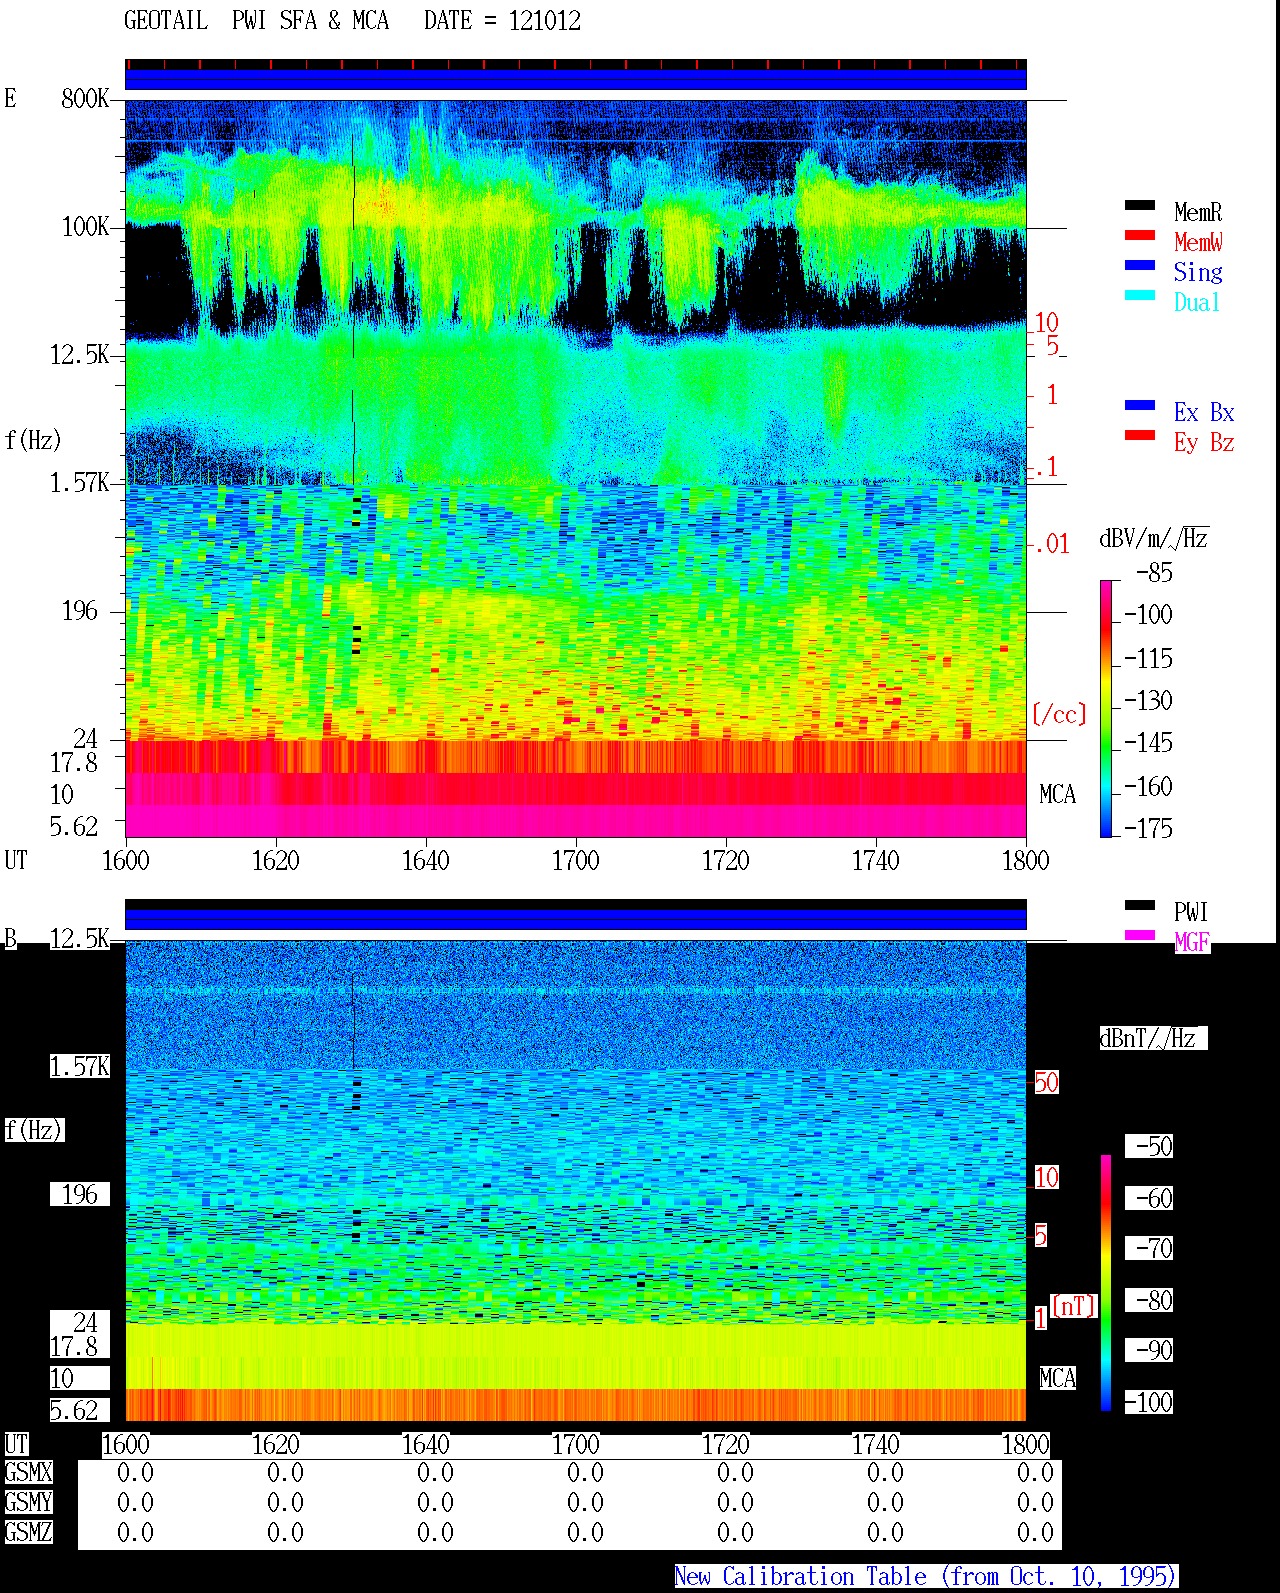
Task: Click the PWI legend label
Action: (1191, 912)
